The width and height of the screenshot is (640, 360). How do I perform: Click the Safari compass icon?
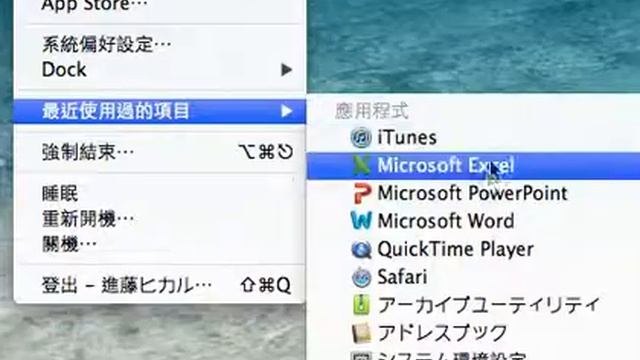[361, 277]
